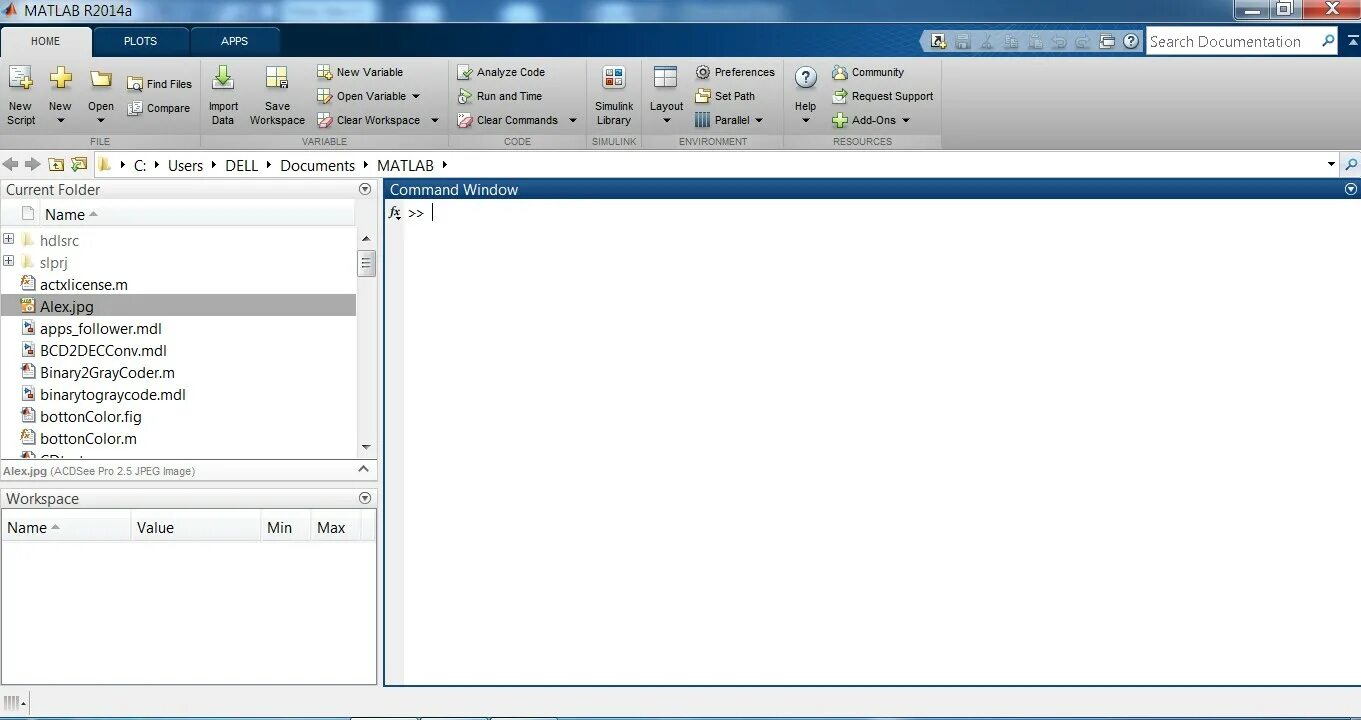Click the New Variable icon
This screenshot has height=720, width=1361.
[325, 72]
